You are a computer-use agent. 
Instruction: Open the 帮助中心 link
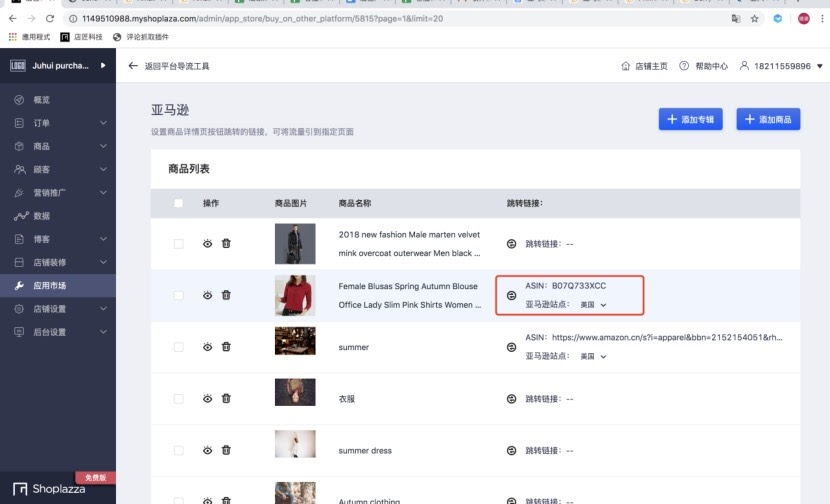click(x=711, y=66)
